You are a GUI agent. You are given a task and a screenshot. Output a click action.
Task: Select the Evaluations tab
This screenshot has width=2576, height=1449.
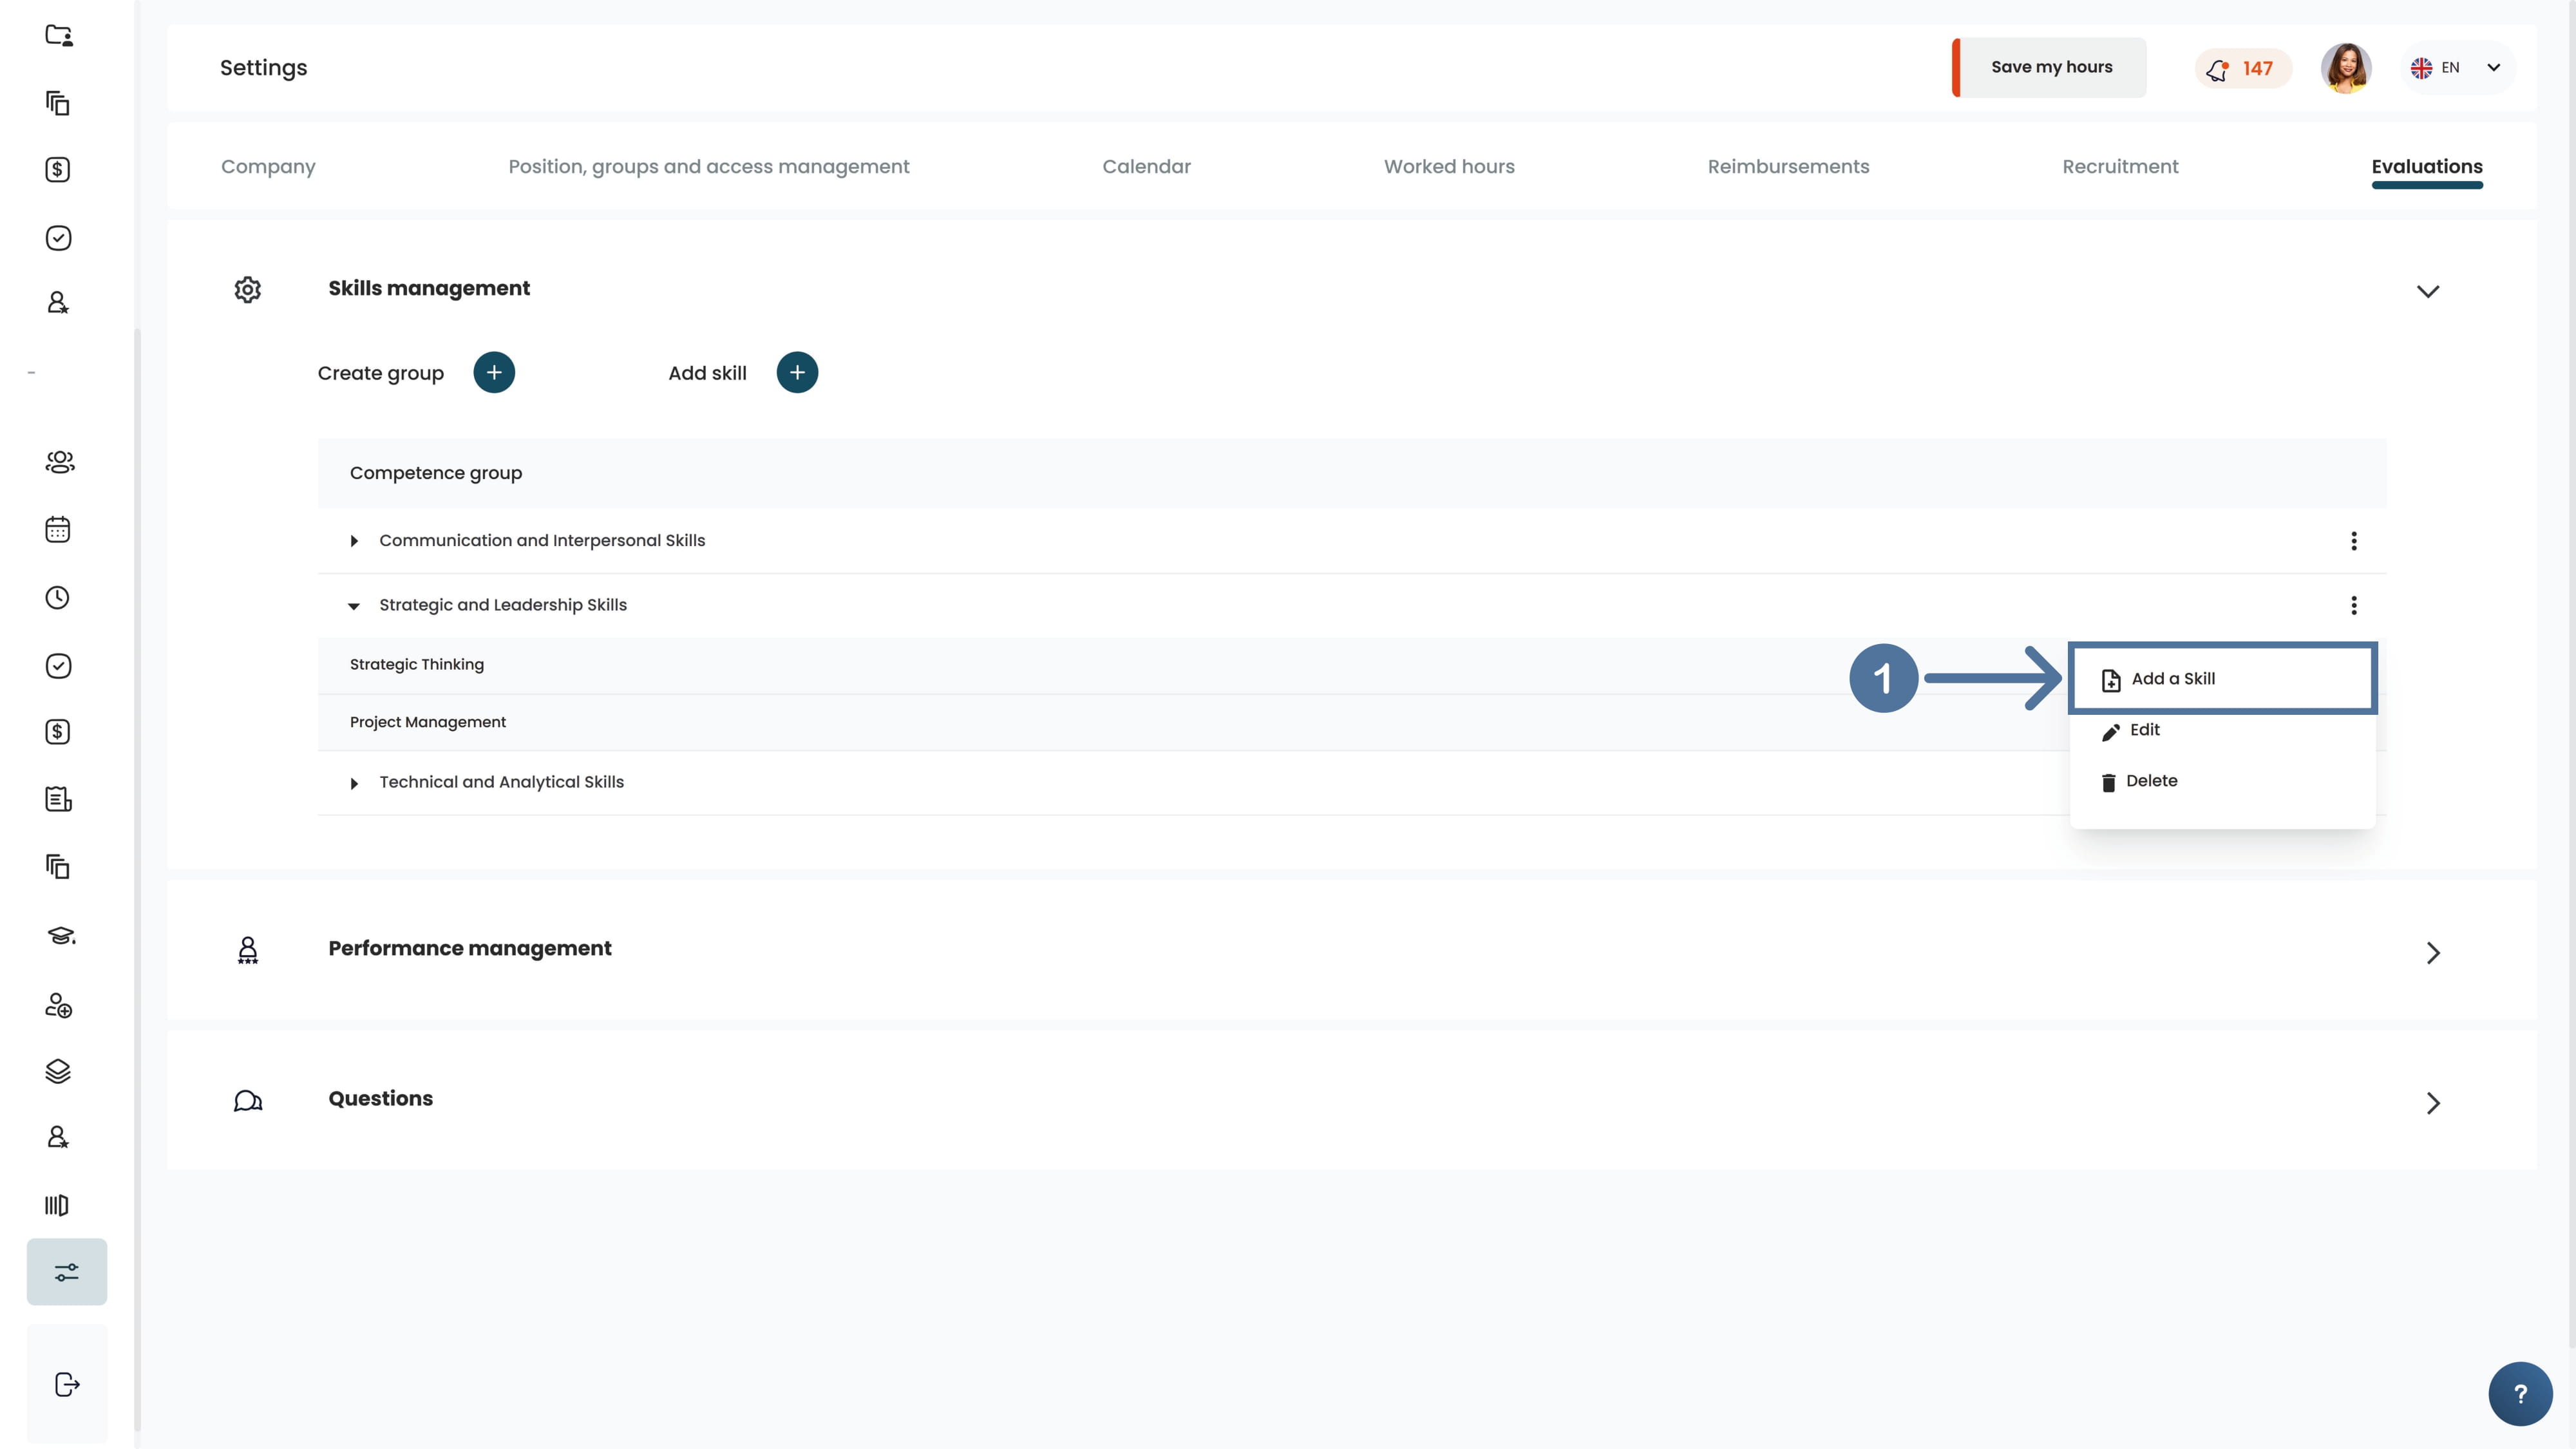click(2427, 167)
